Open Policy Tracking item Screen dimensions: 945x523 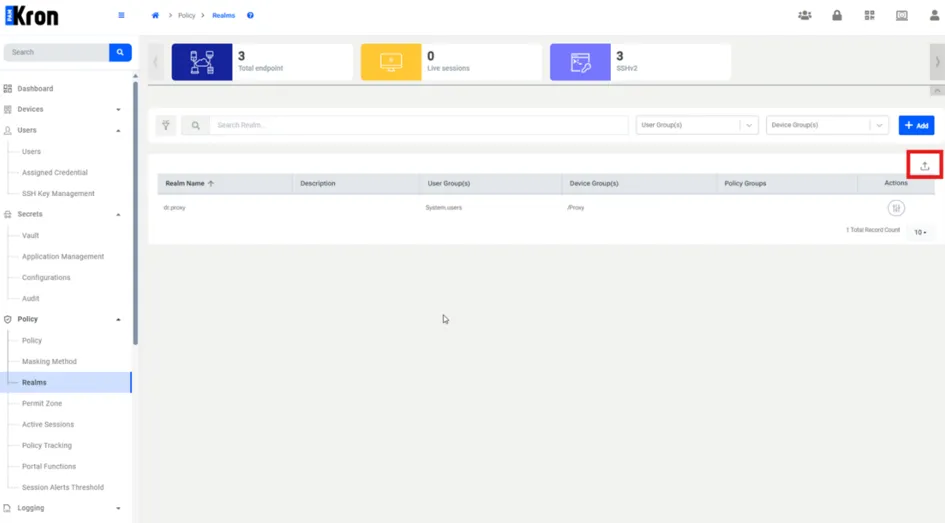coord(47,446)
